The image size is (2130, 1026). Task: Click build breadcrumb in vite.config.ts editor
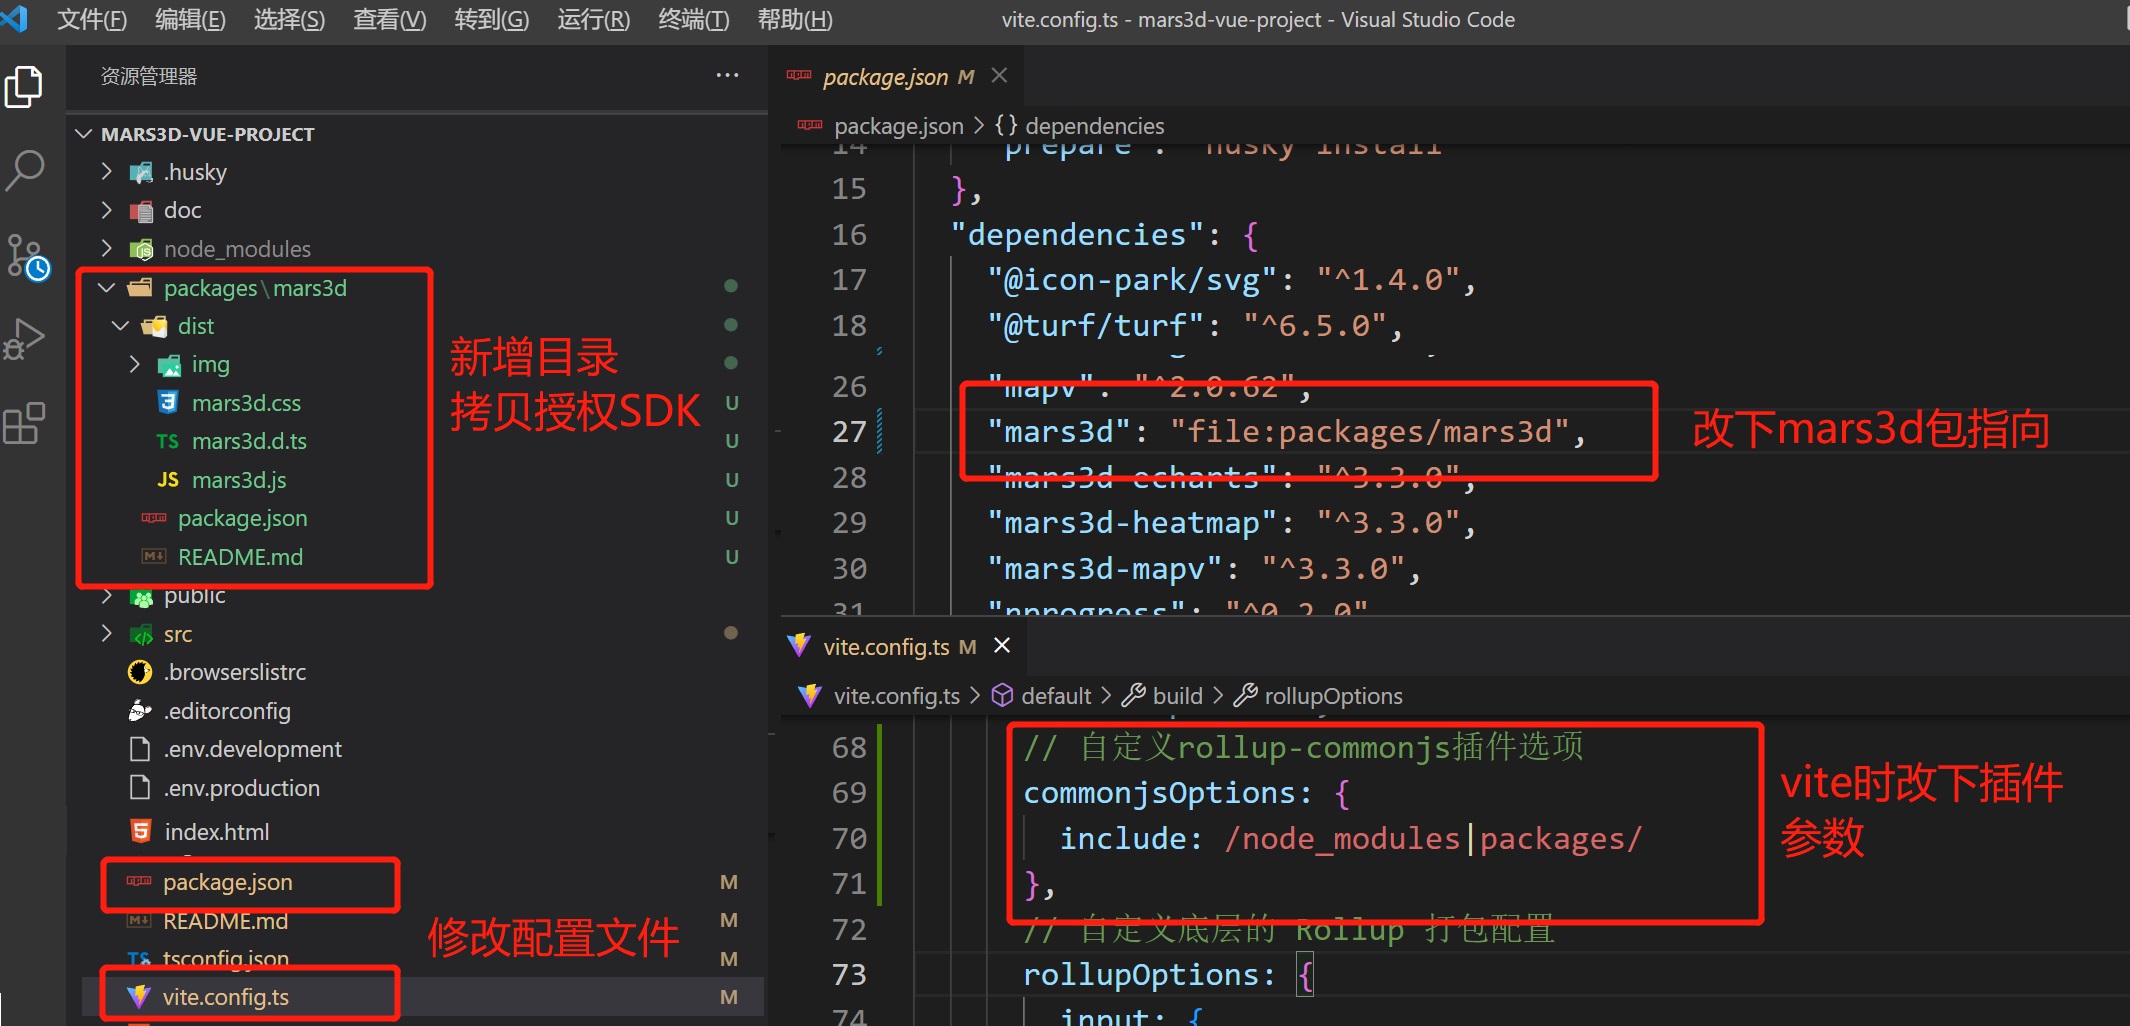(1178, 696)
